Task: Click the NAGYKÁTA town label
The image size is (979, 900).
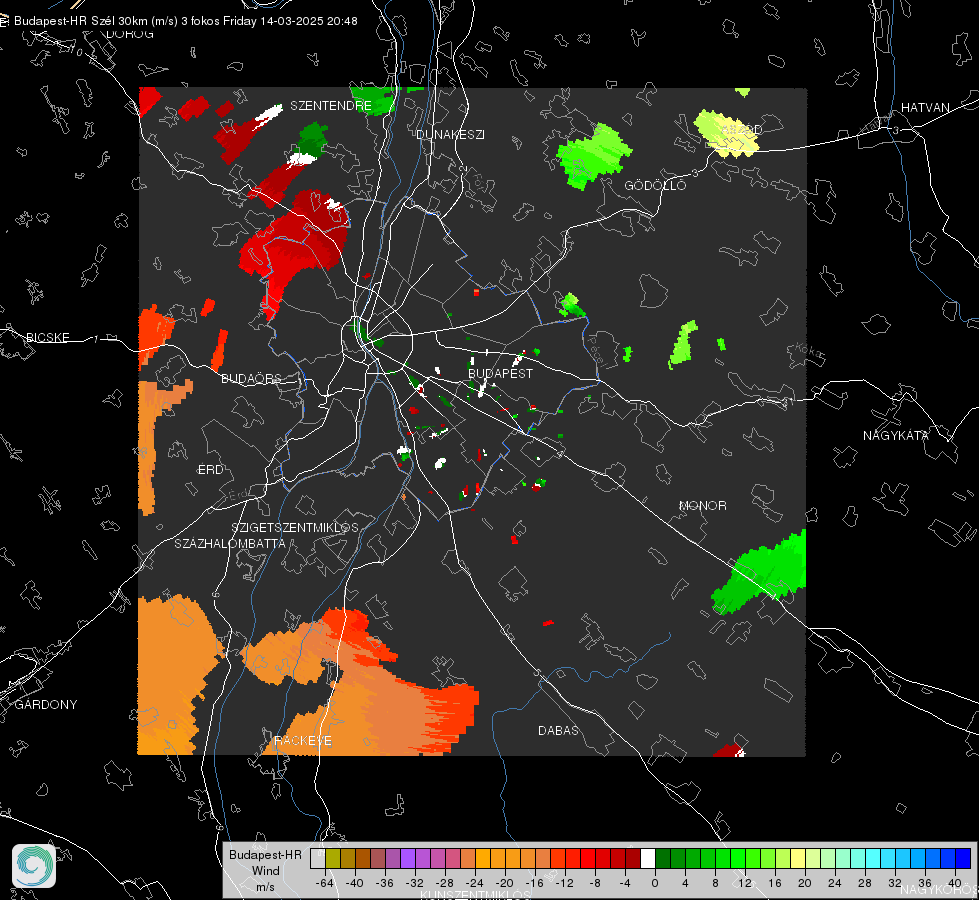Action: (x=895, y=435)
